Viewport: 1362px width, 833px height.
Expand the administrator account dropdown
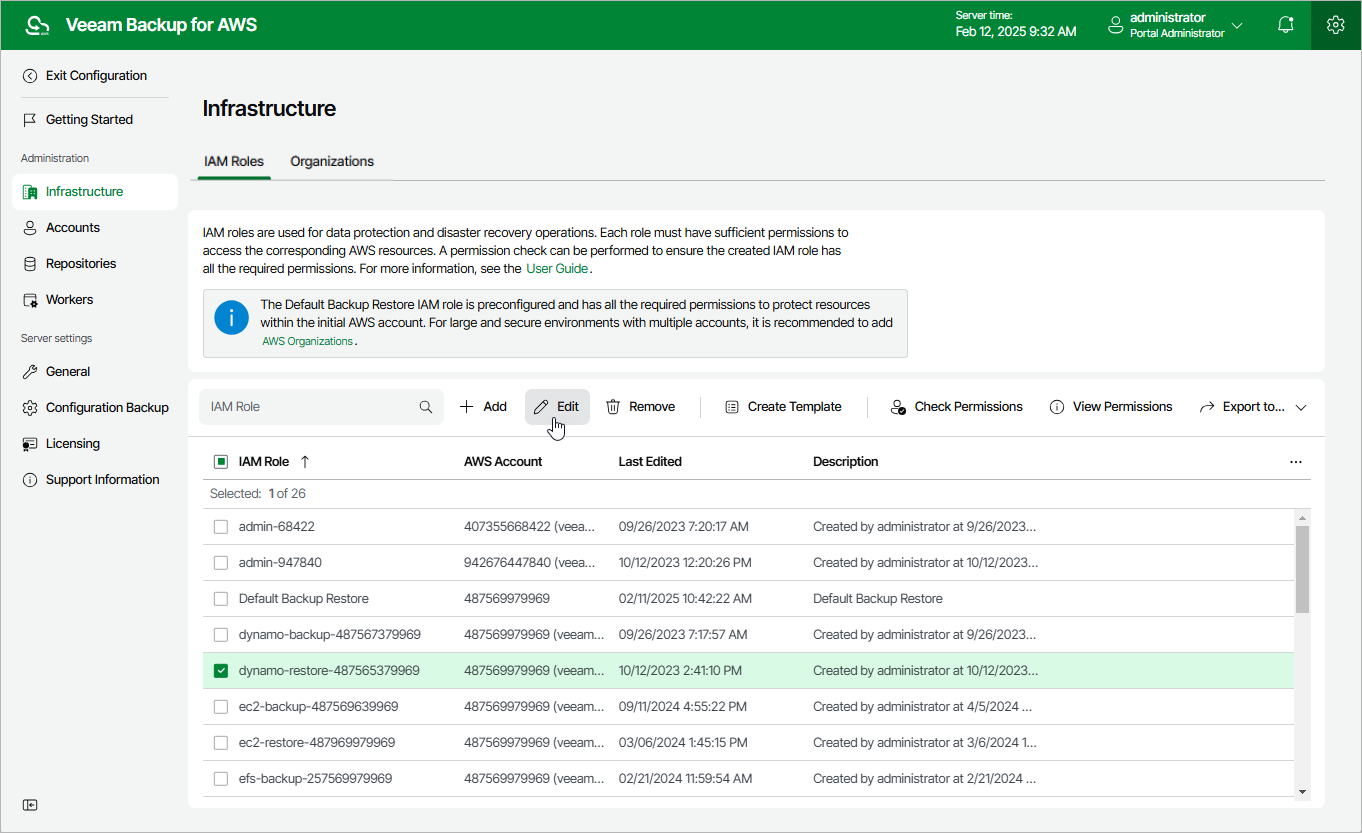(x=1237, y=25)
